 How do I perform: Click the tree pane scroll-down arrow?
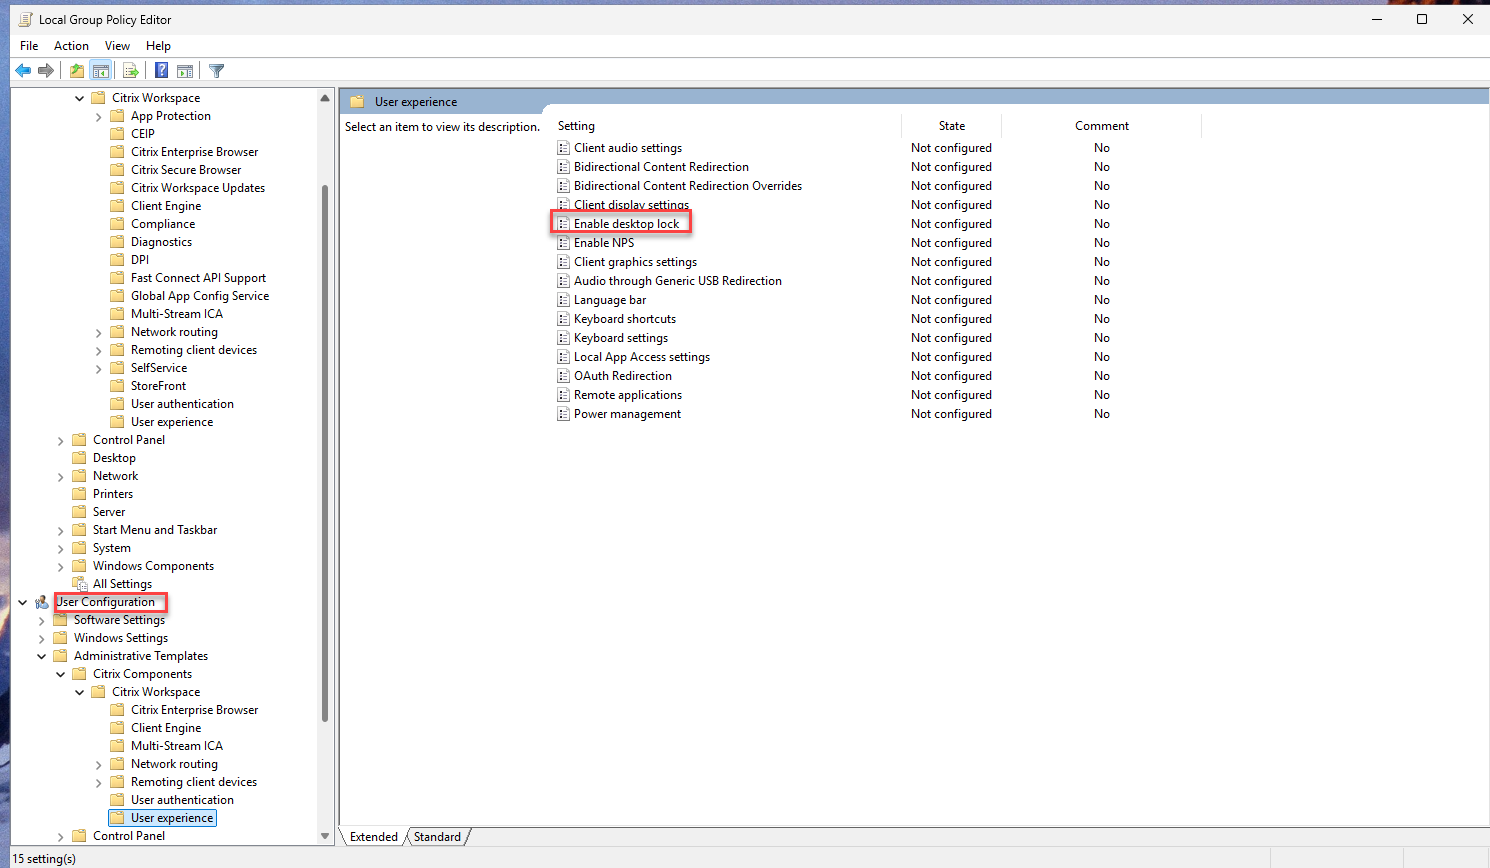click(x=325, y=836)
